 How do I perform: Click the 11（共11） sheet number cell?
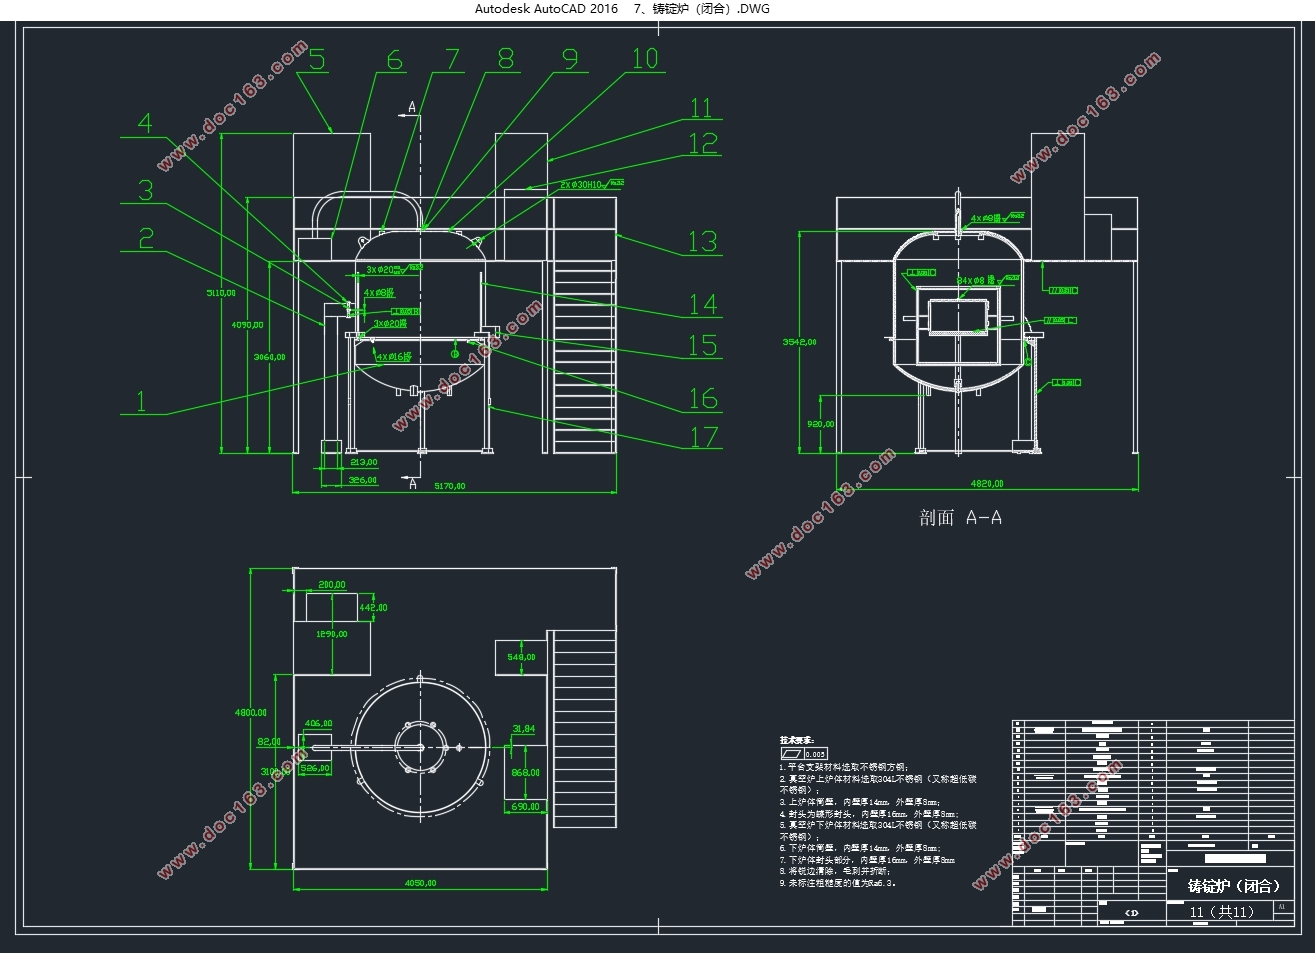pos(1221,912)
